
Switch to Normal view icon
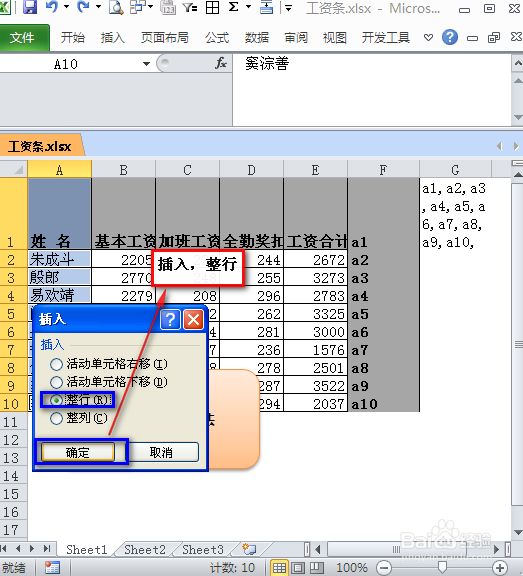point(279,568)
